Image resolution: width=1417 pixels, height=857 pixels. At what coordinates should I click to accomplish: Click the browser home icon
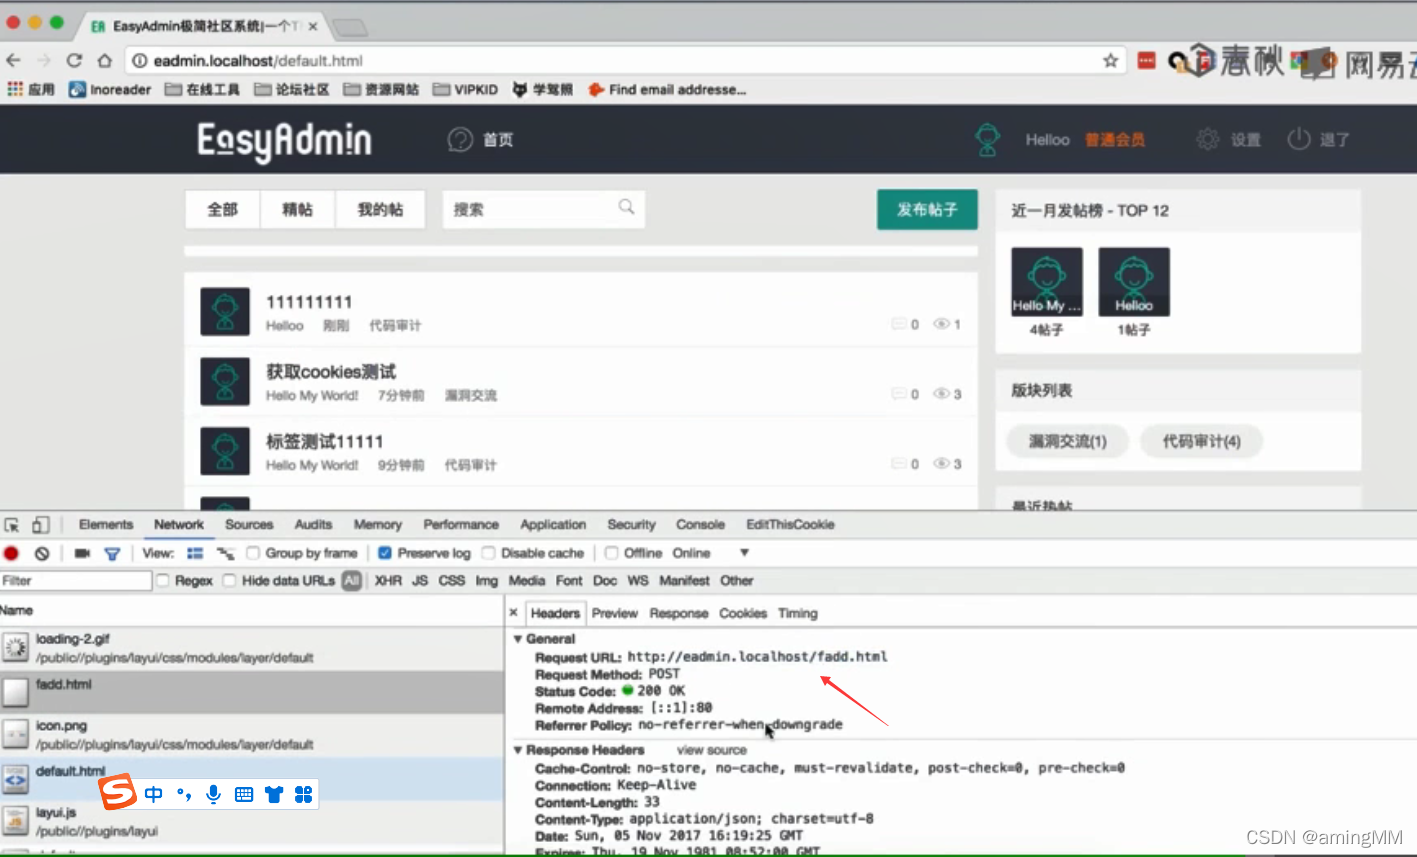pyautogui.click(x=104, y=60)
